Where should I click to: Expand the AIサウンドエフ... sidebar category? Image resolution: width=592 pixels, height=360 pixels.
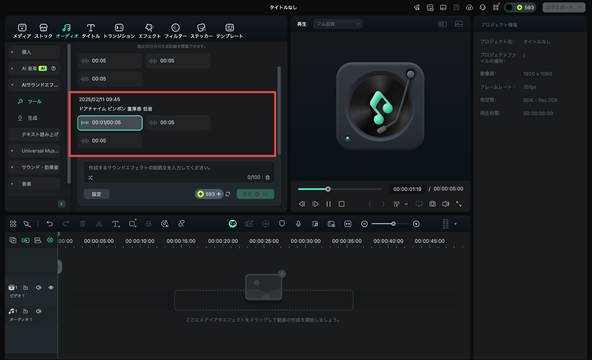click(35, 85)
